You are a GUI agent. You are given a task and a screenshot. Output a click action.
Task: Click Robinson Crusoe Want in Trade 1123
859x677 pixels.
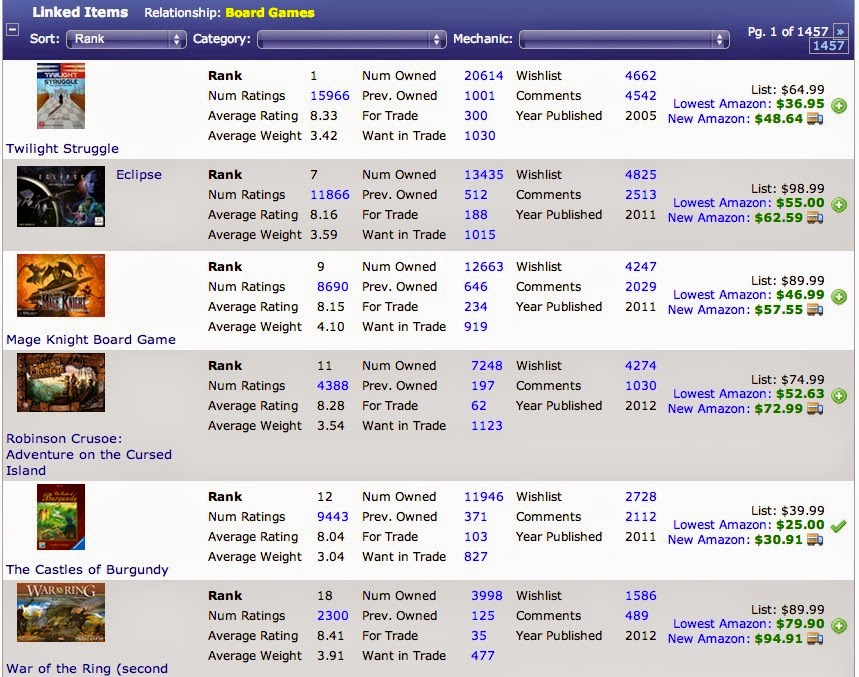[487, 426]
